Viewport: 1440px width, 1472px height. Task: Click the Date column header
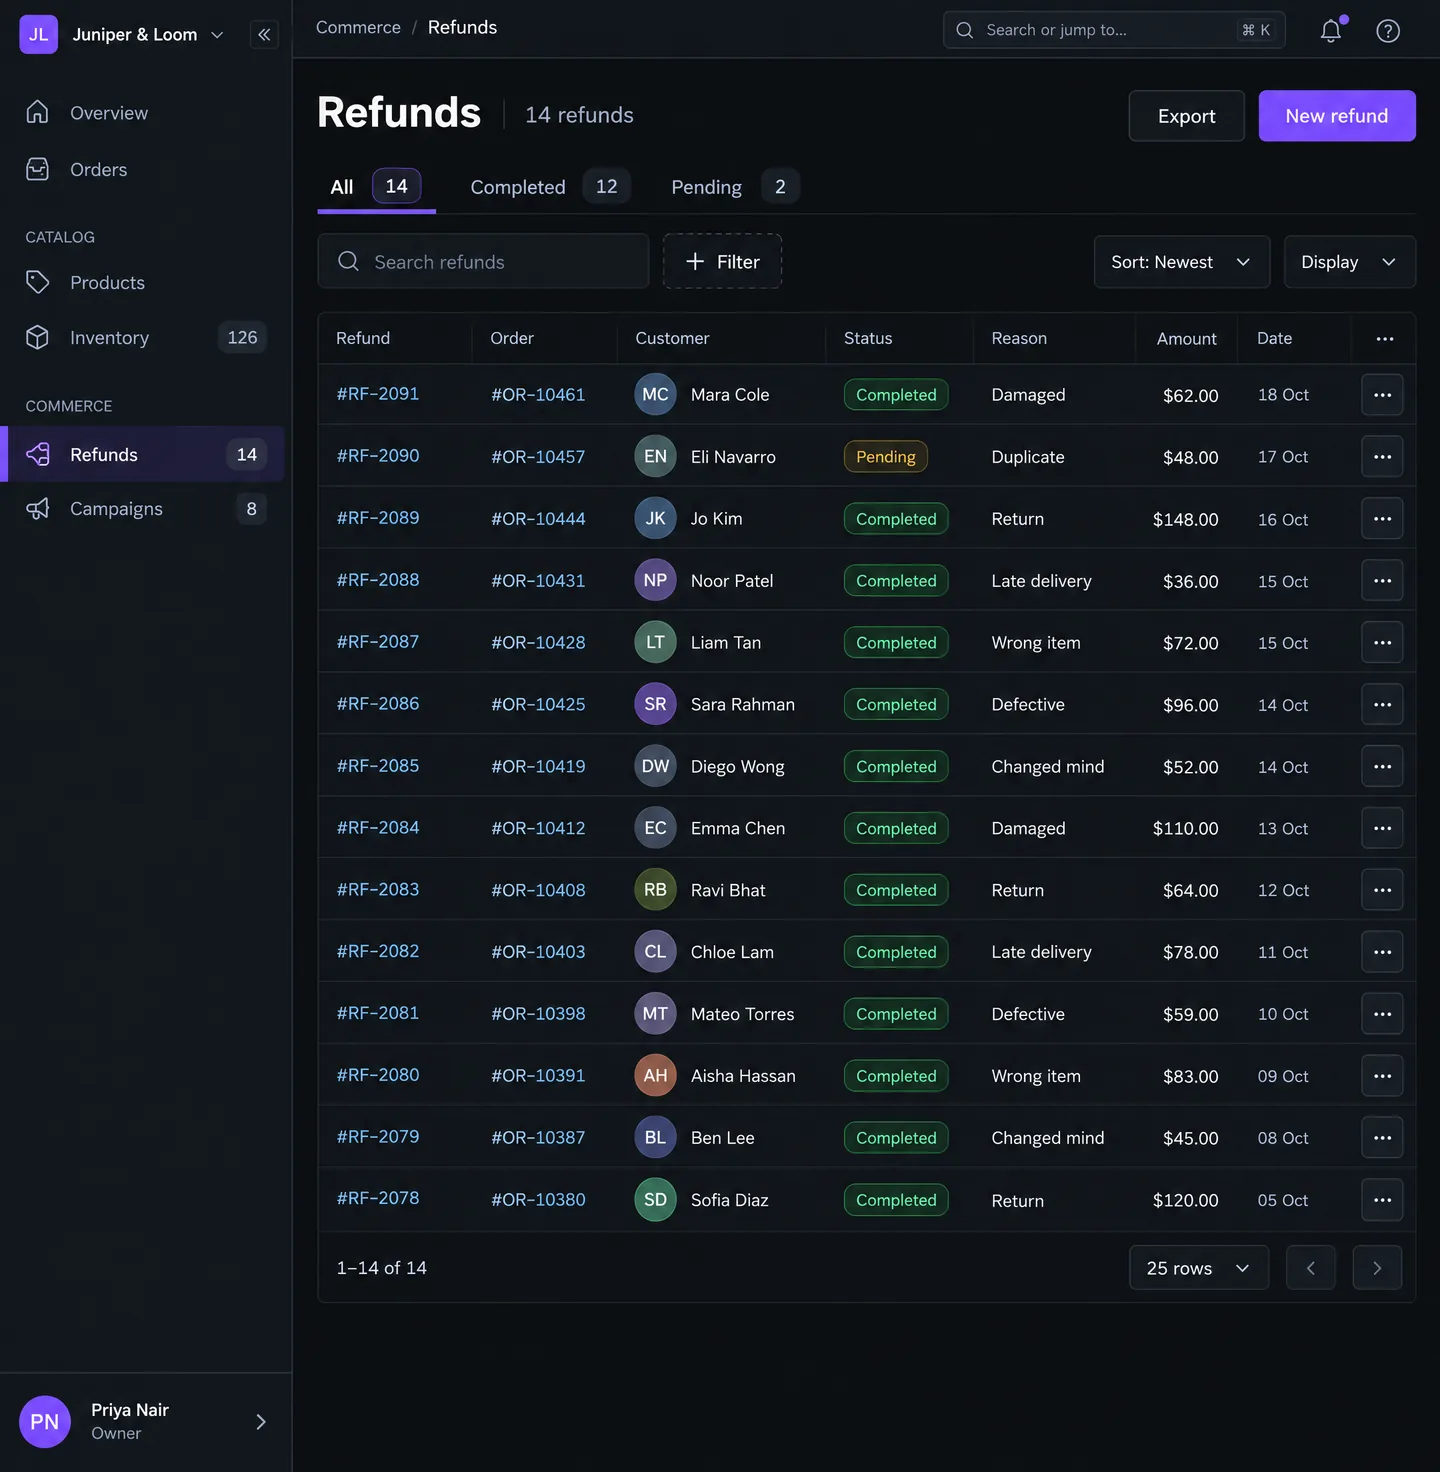(1275, 339)
